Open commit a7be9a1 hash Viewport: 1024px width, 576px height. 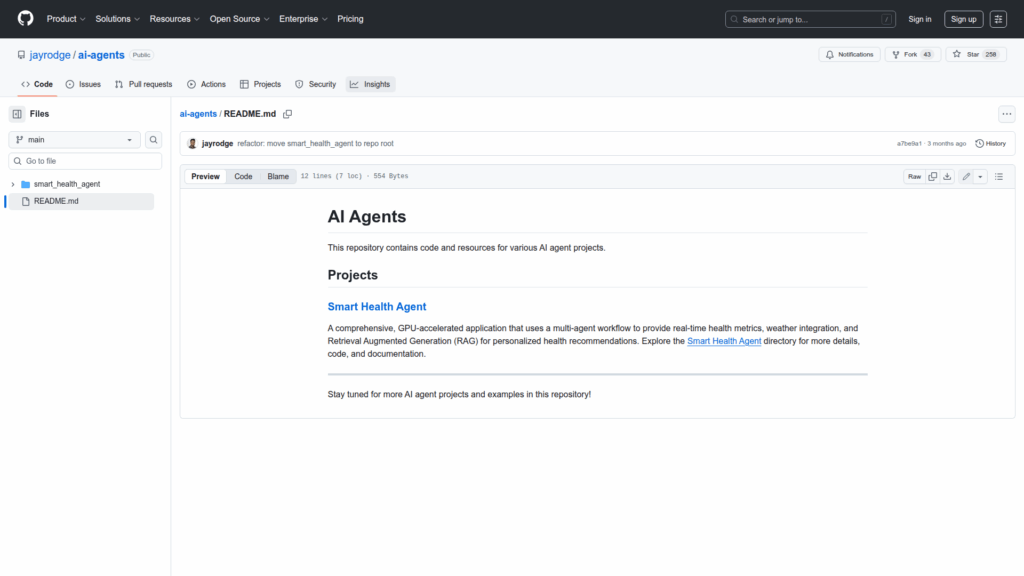(x=908, y=144)
